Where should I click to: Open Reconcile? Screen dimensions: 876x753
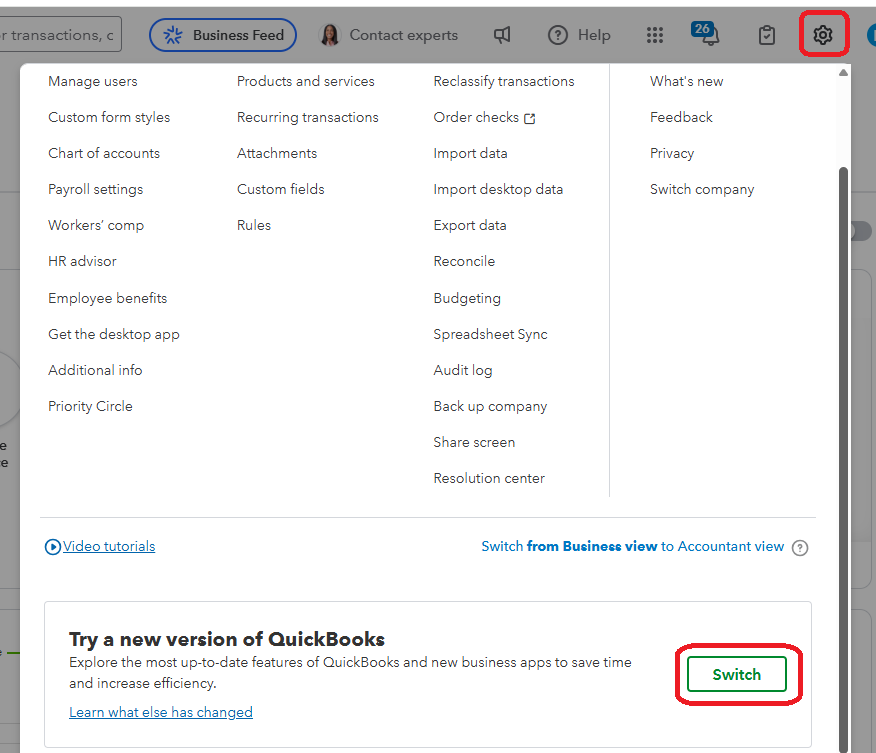point(464,261)
